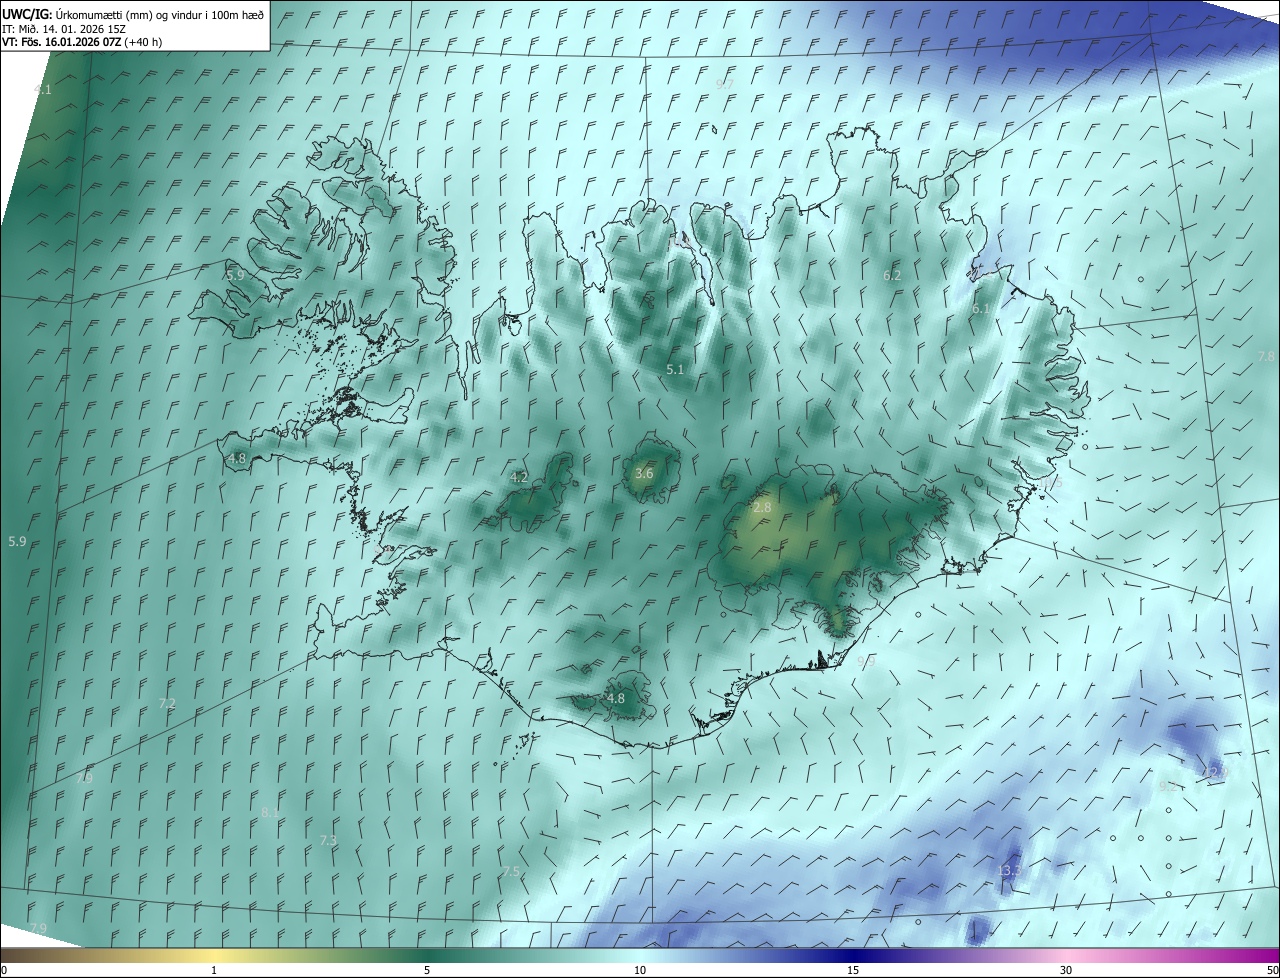Click the 7.3 value label
Image resolution: width=1280 pixels, height=978 pixels.
328,840
